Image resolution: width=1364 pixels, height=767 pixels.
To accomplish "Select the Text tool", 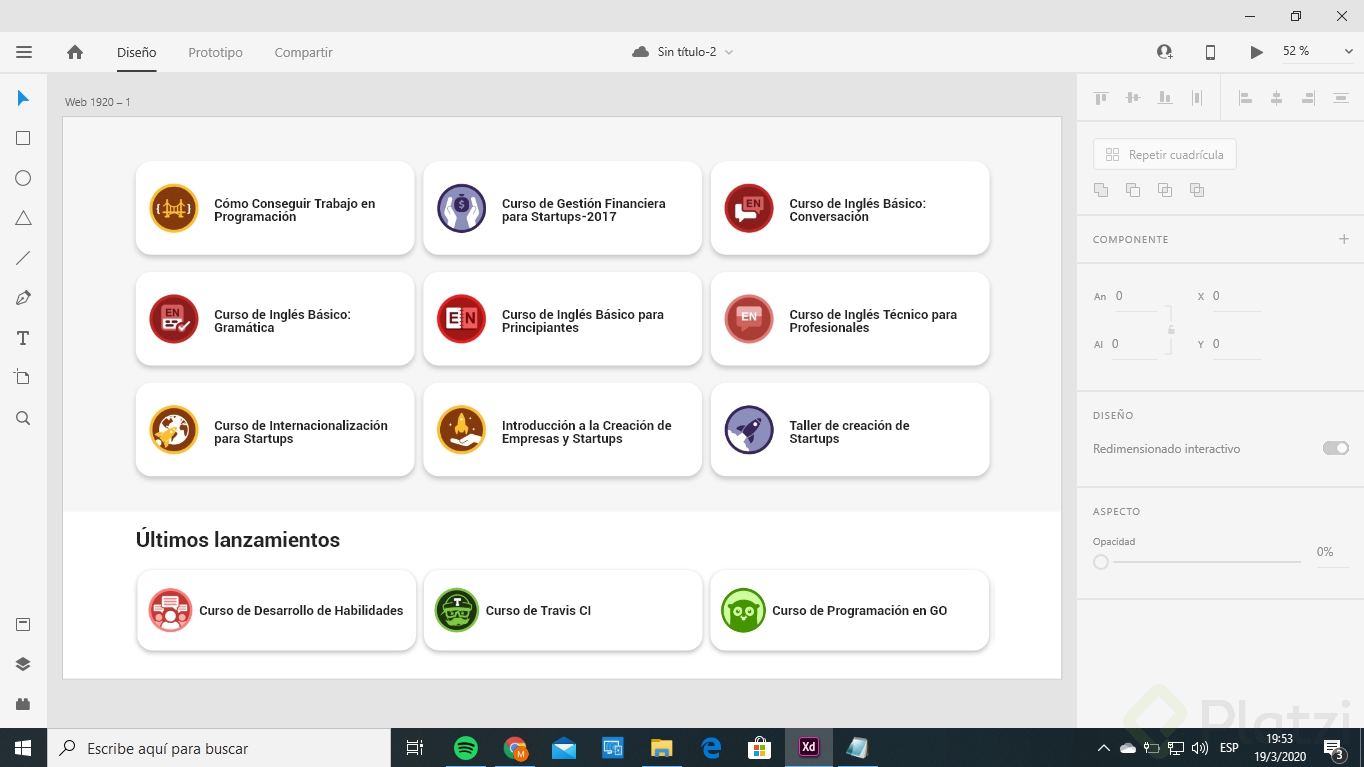I will pyautogui.click(x=23, y=338).
